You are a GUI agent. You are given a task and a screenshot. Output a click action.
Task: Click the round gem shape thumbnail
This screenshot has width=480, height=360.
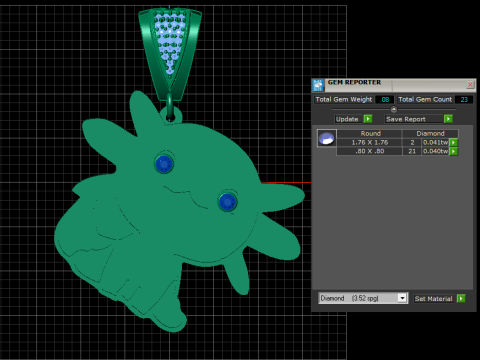point(327,138)
